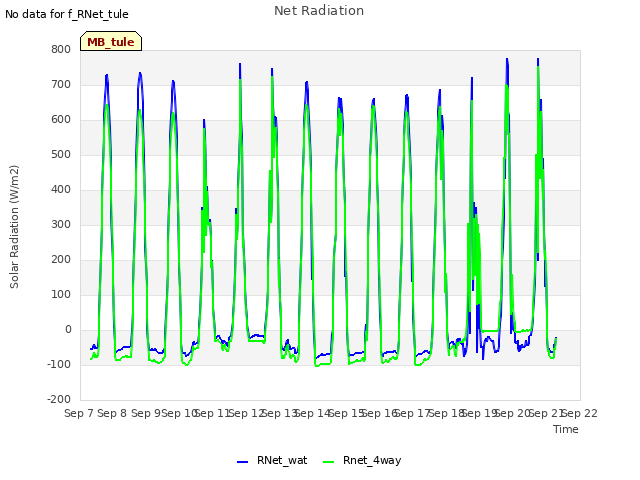Click the 500 y-axis tick label
This screenshot has width=640, height=480.
point(61,154)
